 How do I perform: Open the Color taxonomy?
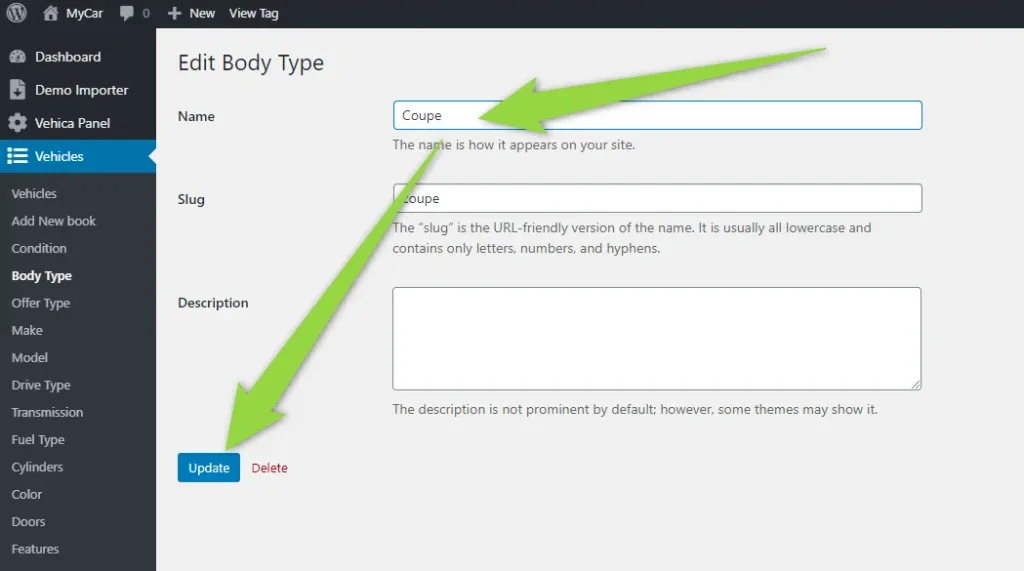coord(27,495)
